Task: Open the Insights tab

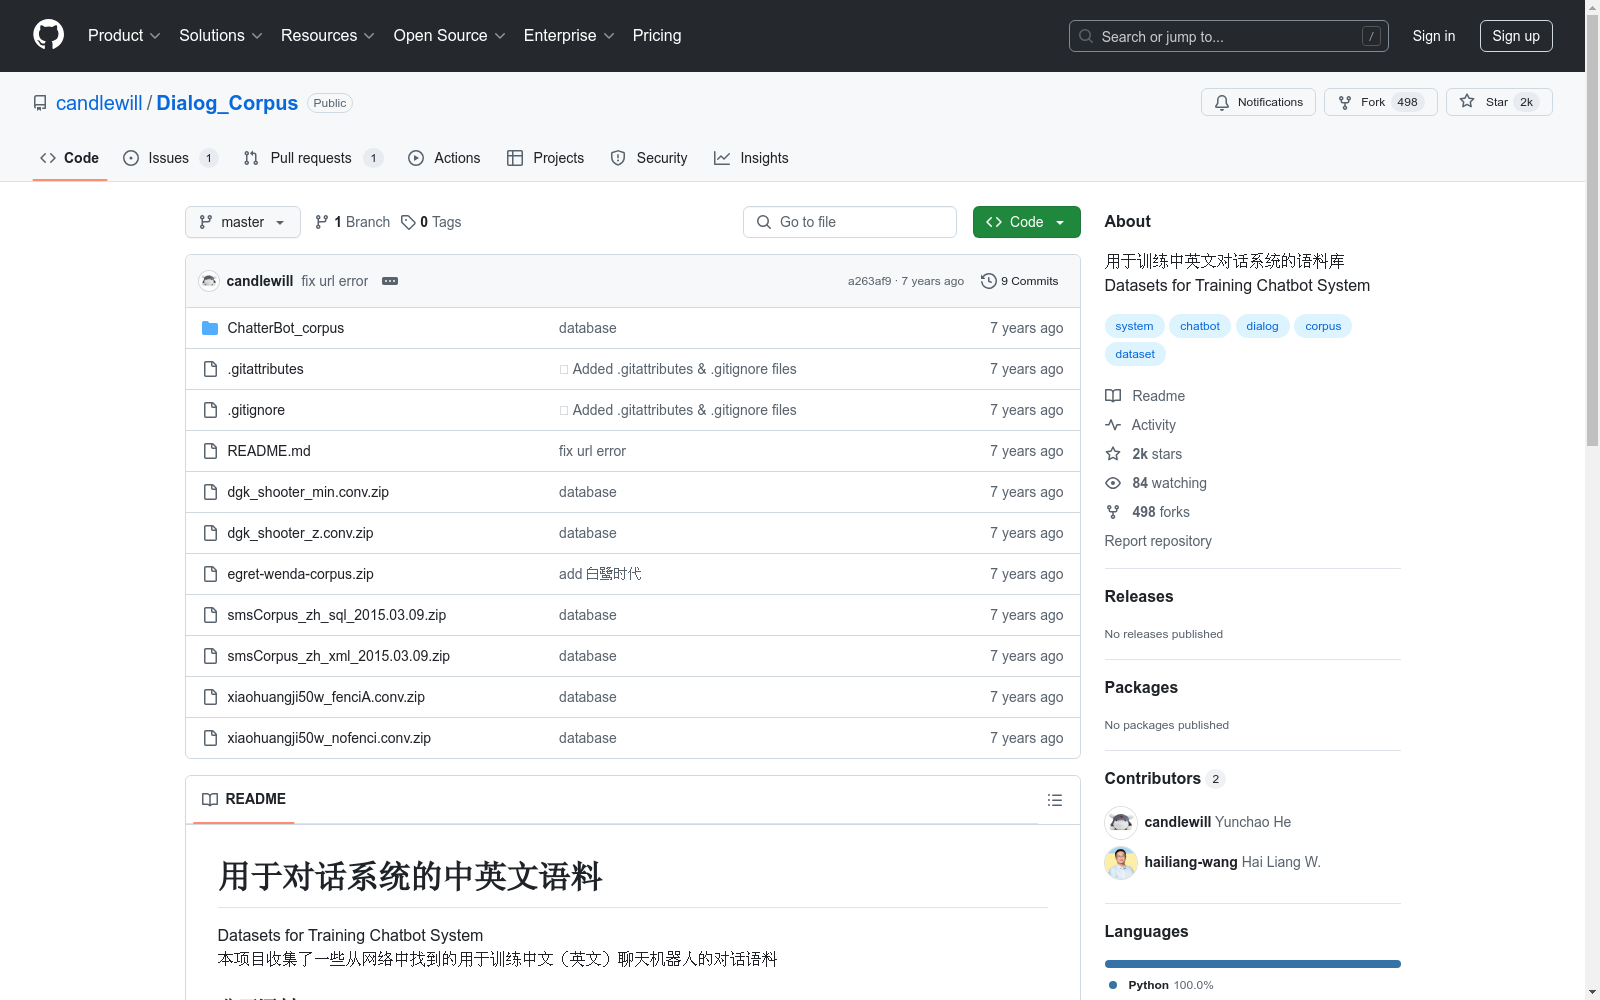Action: click(751, 158)
